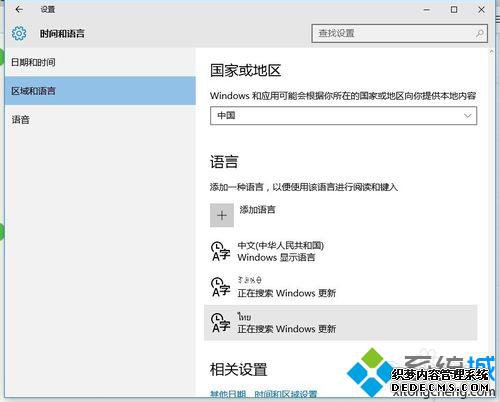Click the plus icon to add language
The image size is (500, 402).
click(222, 215)
